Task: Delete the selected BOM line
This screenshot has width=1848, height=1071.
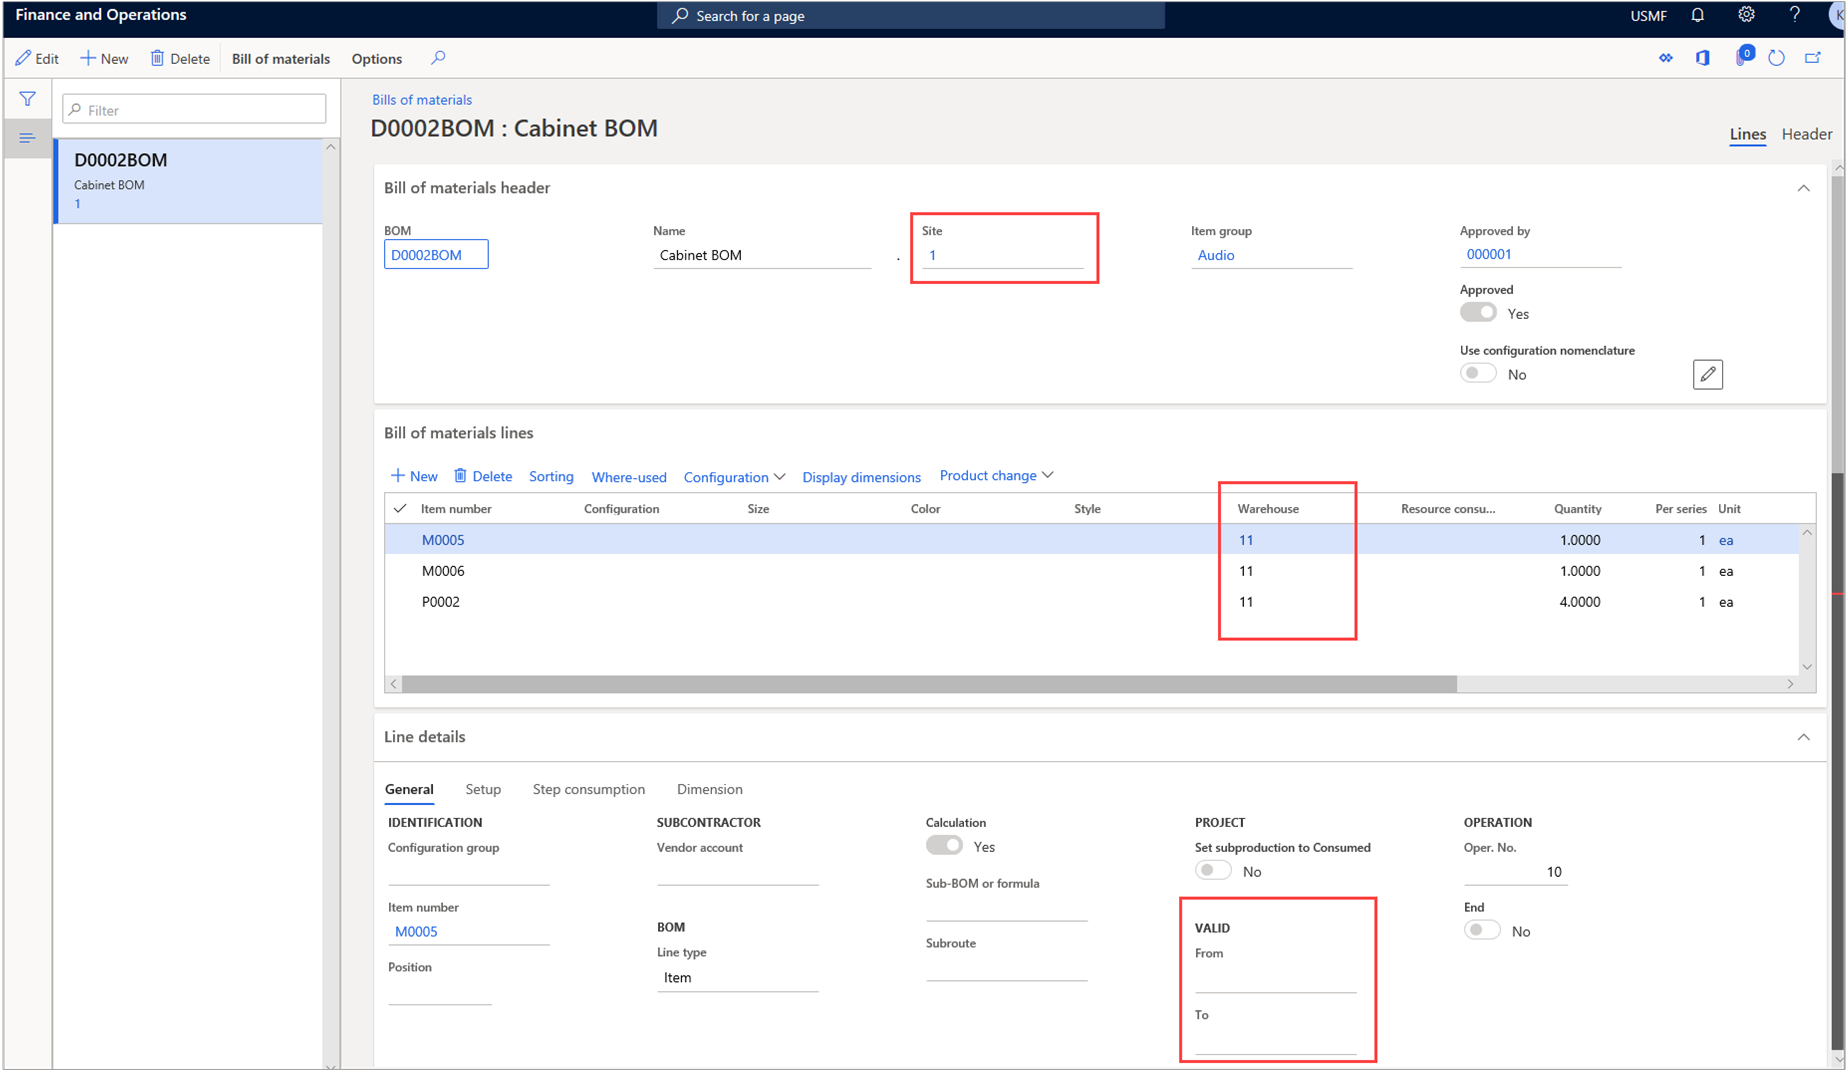Action: click(483, 476)
